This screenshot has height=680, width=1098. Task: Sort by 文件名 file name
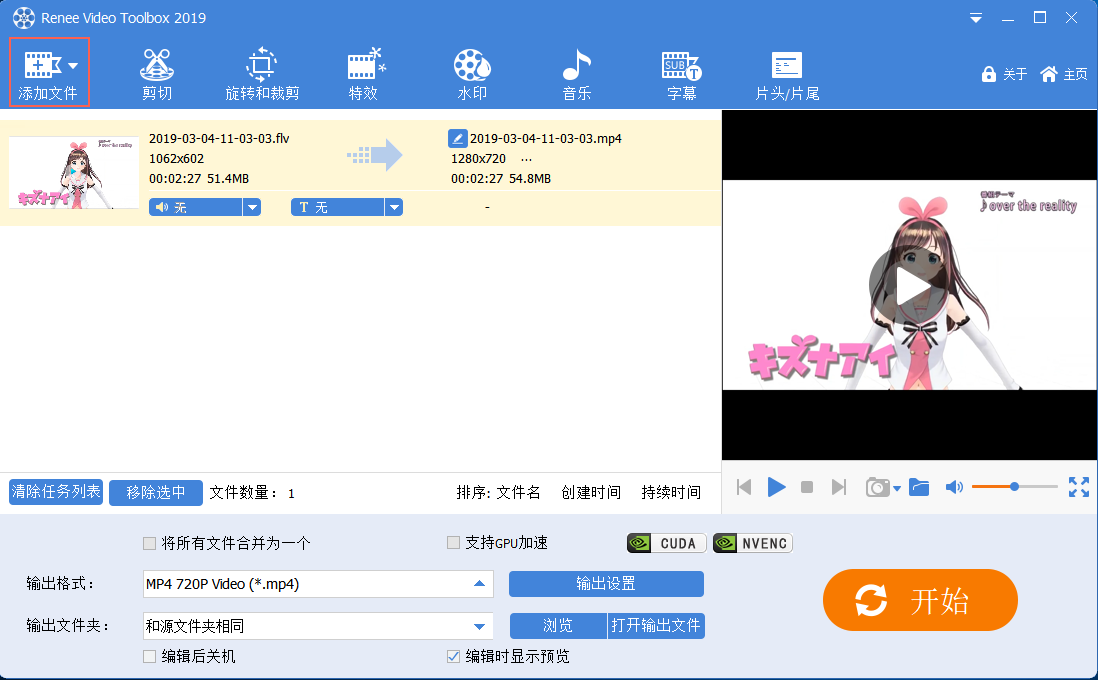click(x=518, y=492)
